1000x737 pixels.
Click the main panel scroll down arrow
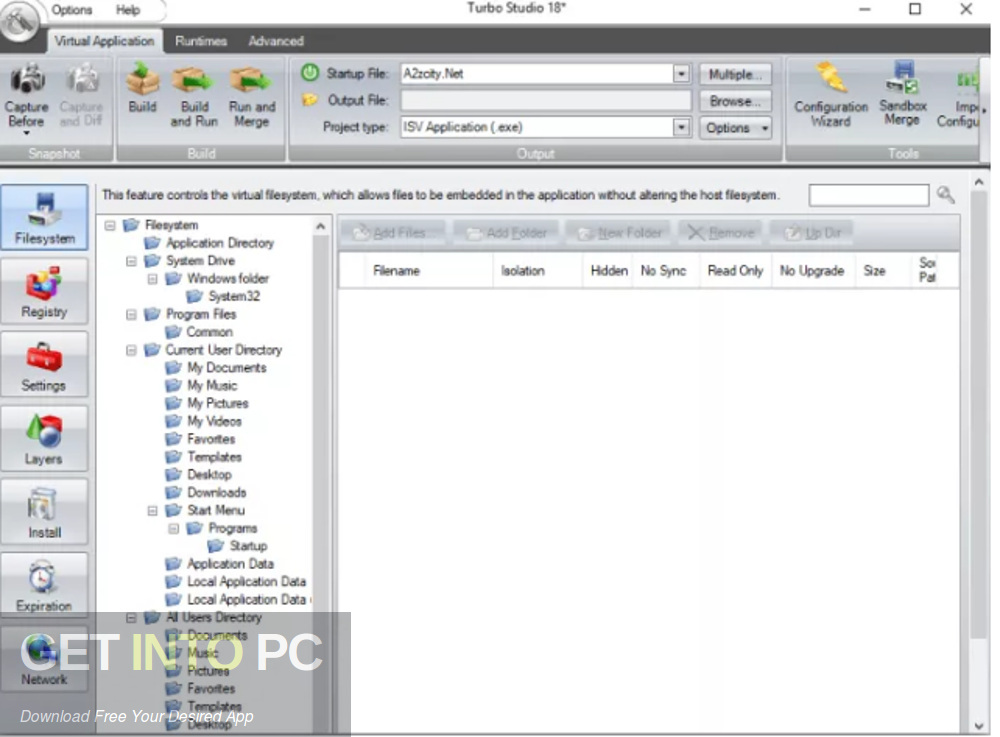[979, 726]
